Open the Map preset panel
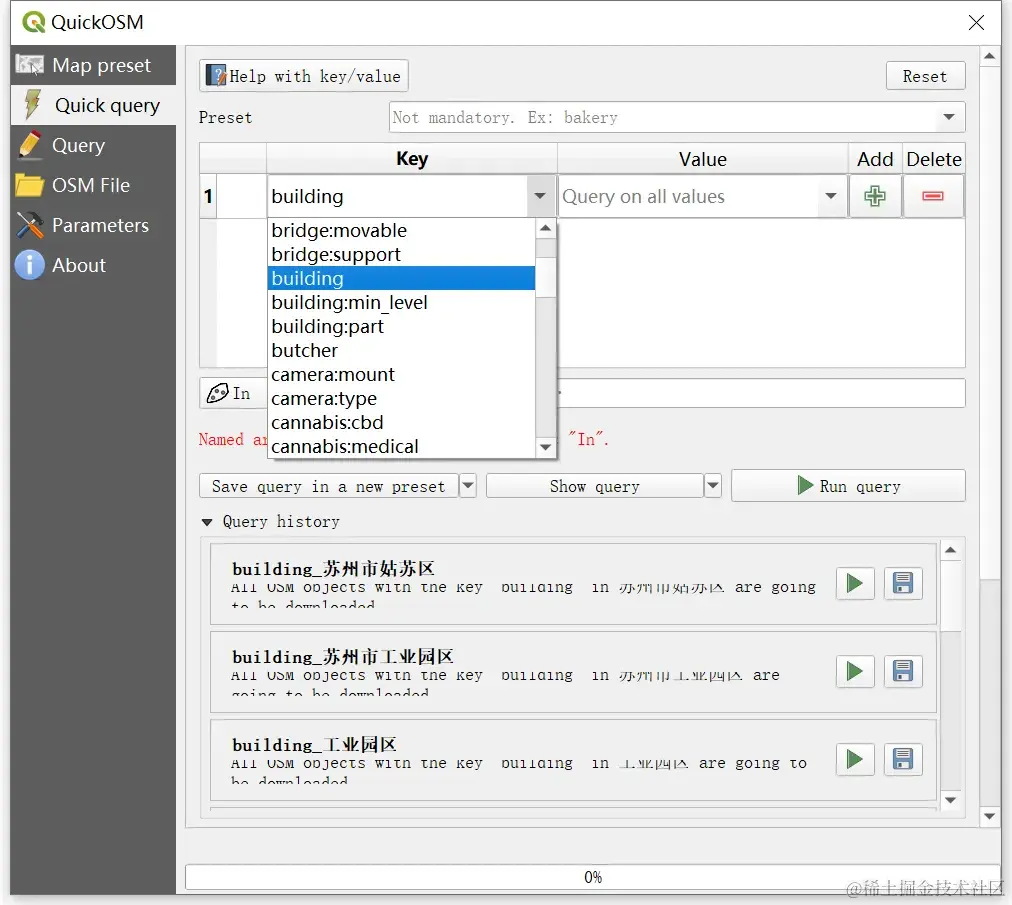 coord(93,65)
